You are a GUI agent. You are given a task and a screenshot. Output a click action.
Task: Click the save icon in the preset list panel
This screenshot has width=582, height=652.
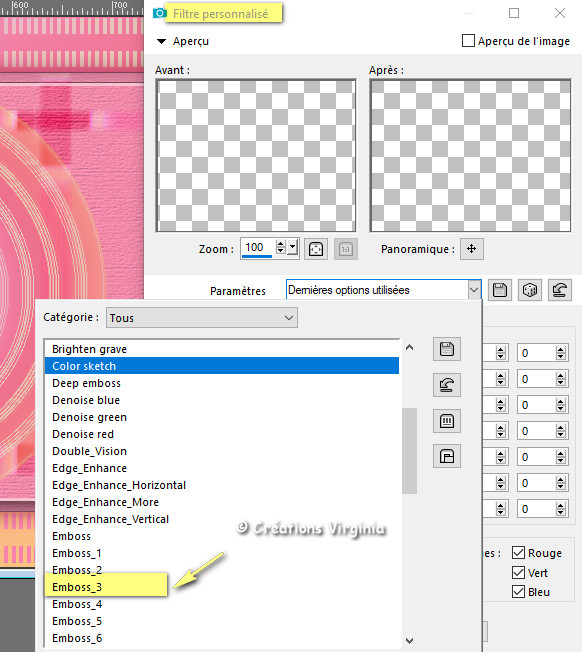[x=447, y=349]
